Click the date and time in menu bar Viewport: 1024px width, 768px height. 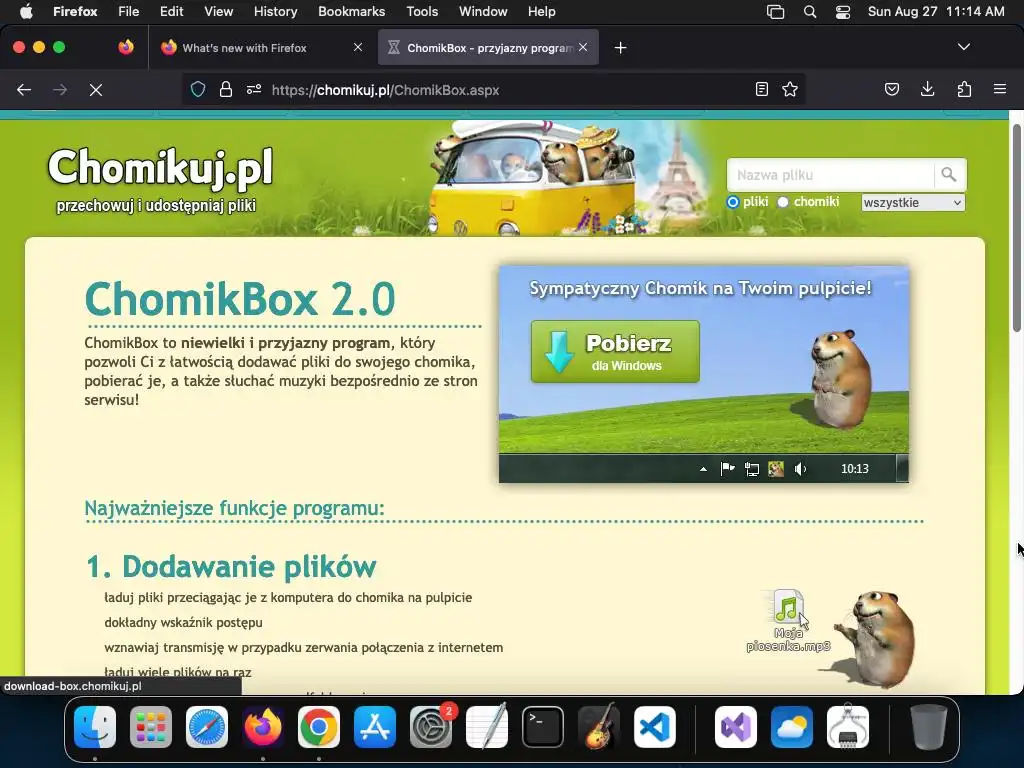[x=936, y=12]
